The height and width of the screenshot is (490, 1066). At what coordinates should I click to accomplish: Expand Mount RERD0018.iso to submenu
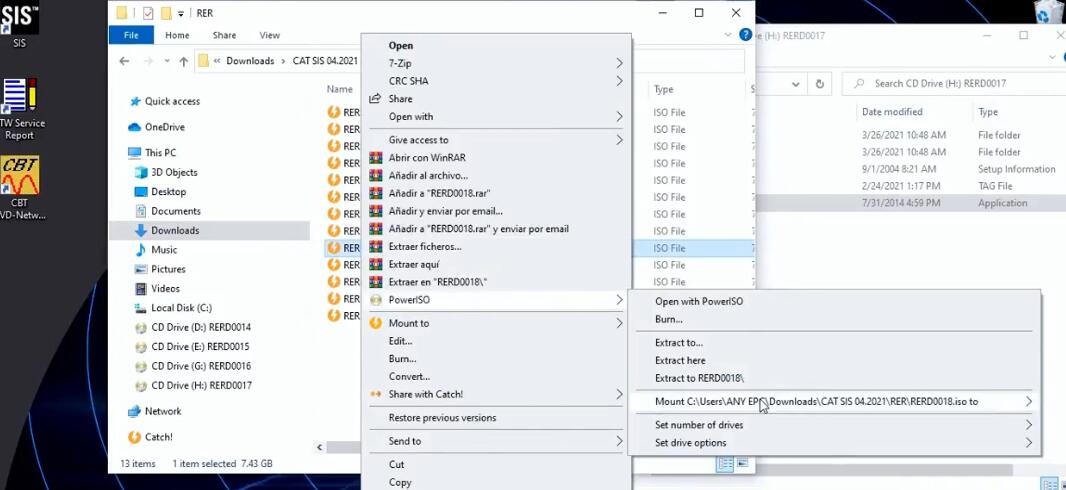click(833, 402)
